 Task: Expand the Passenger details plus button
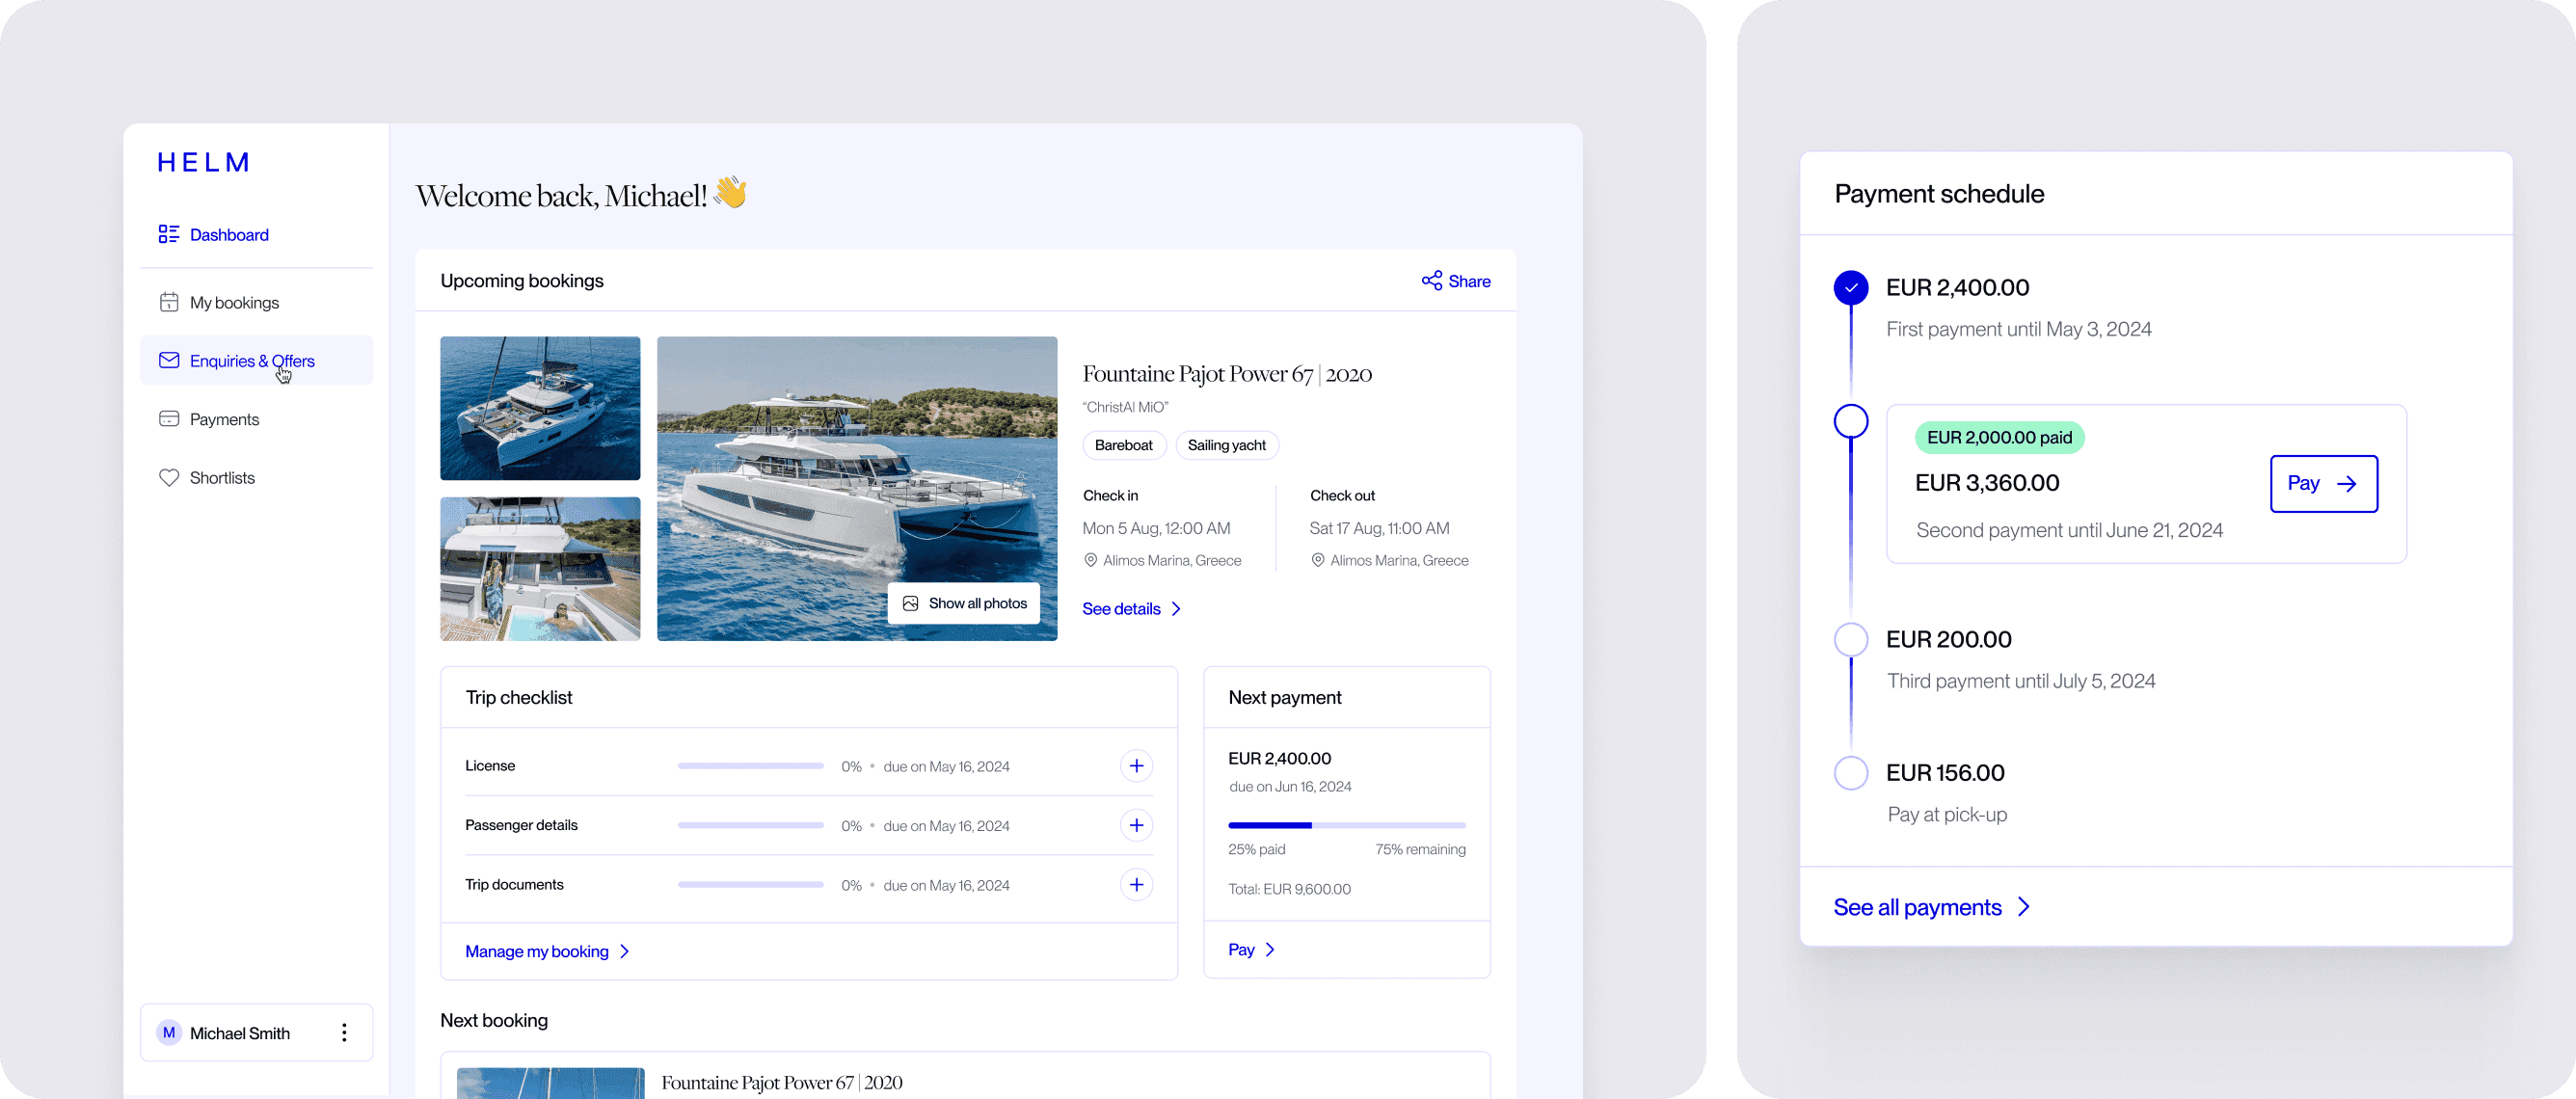pyautogui.click(x=1135, y=825)
